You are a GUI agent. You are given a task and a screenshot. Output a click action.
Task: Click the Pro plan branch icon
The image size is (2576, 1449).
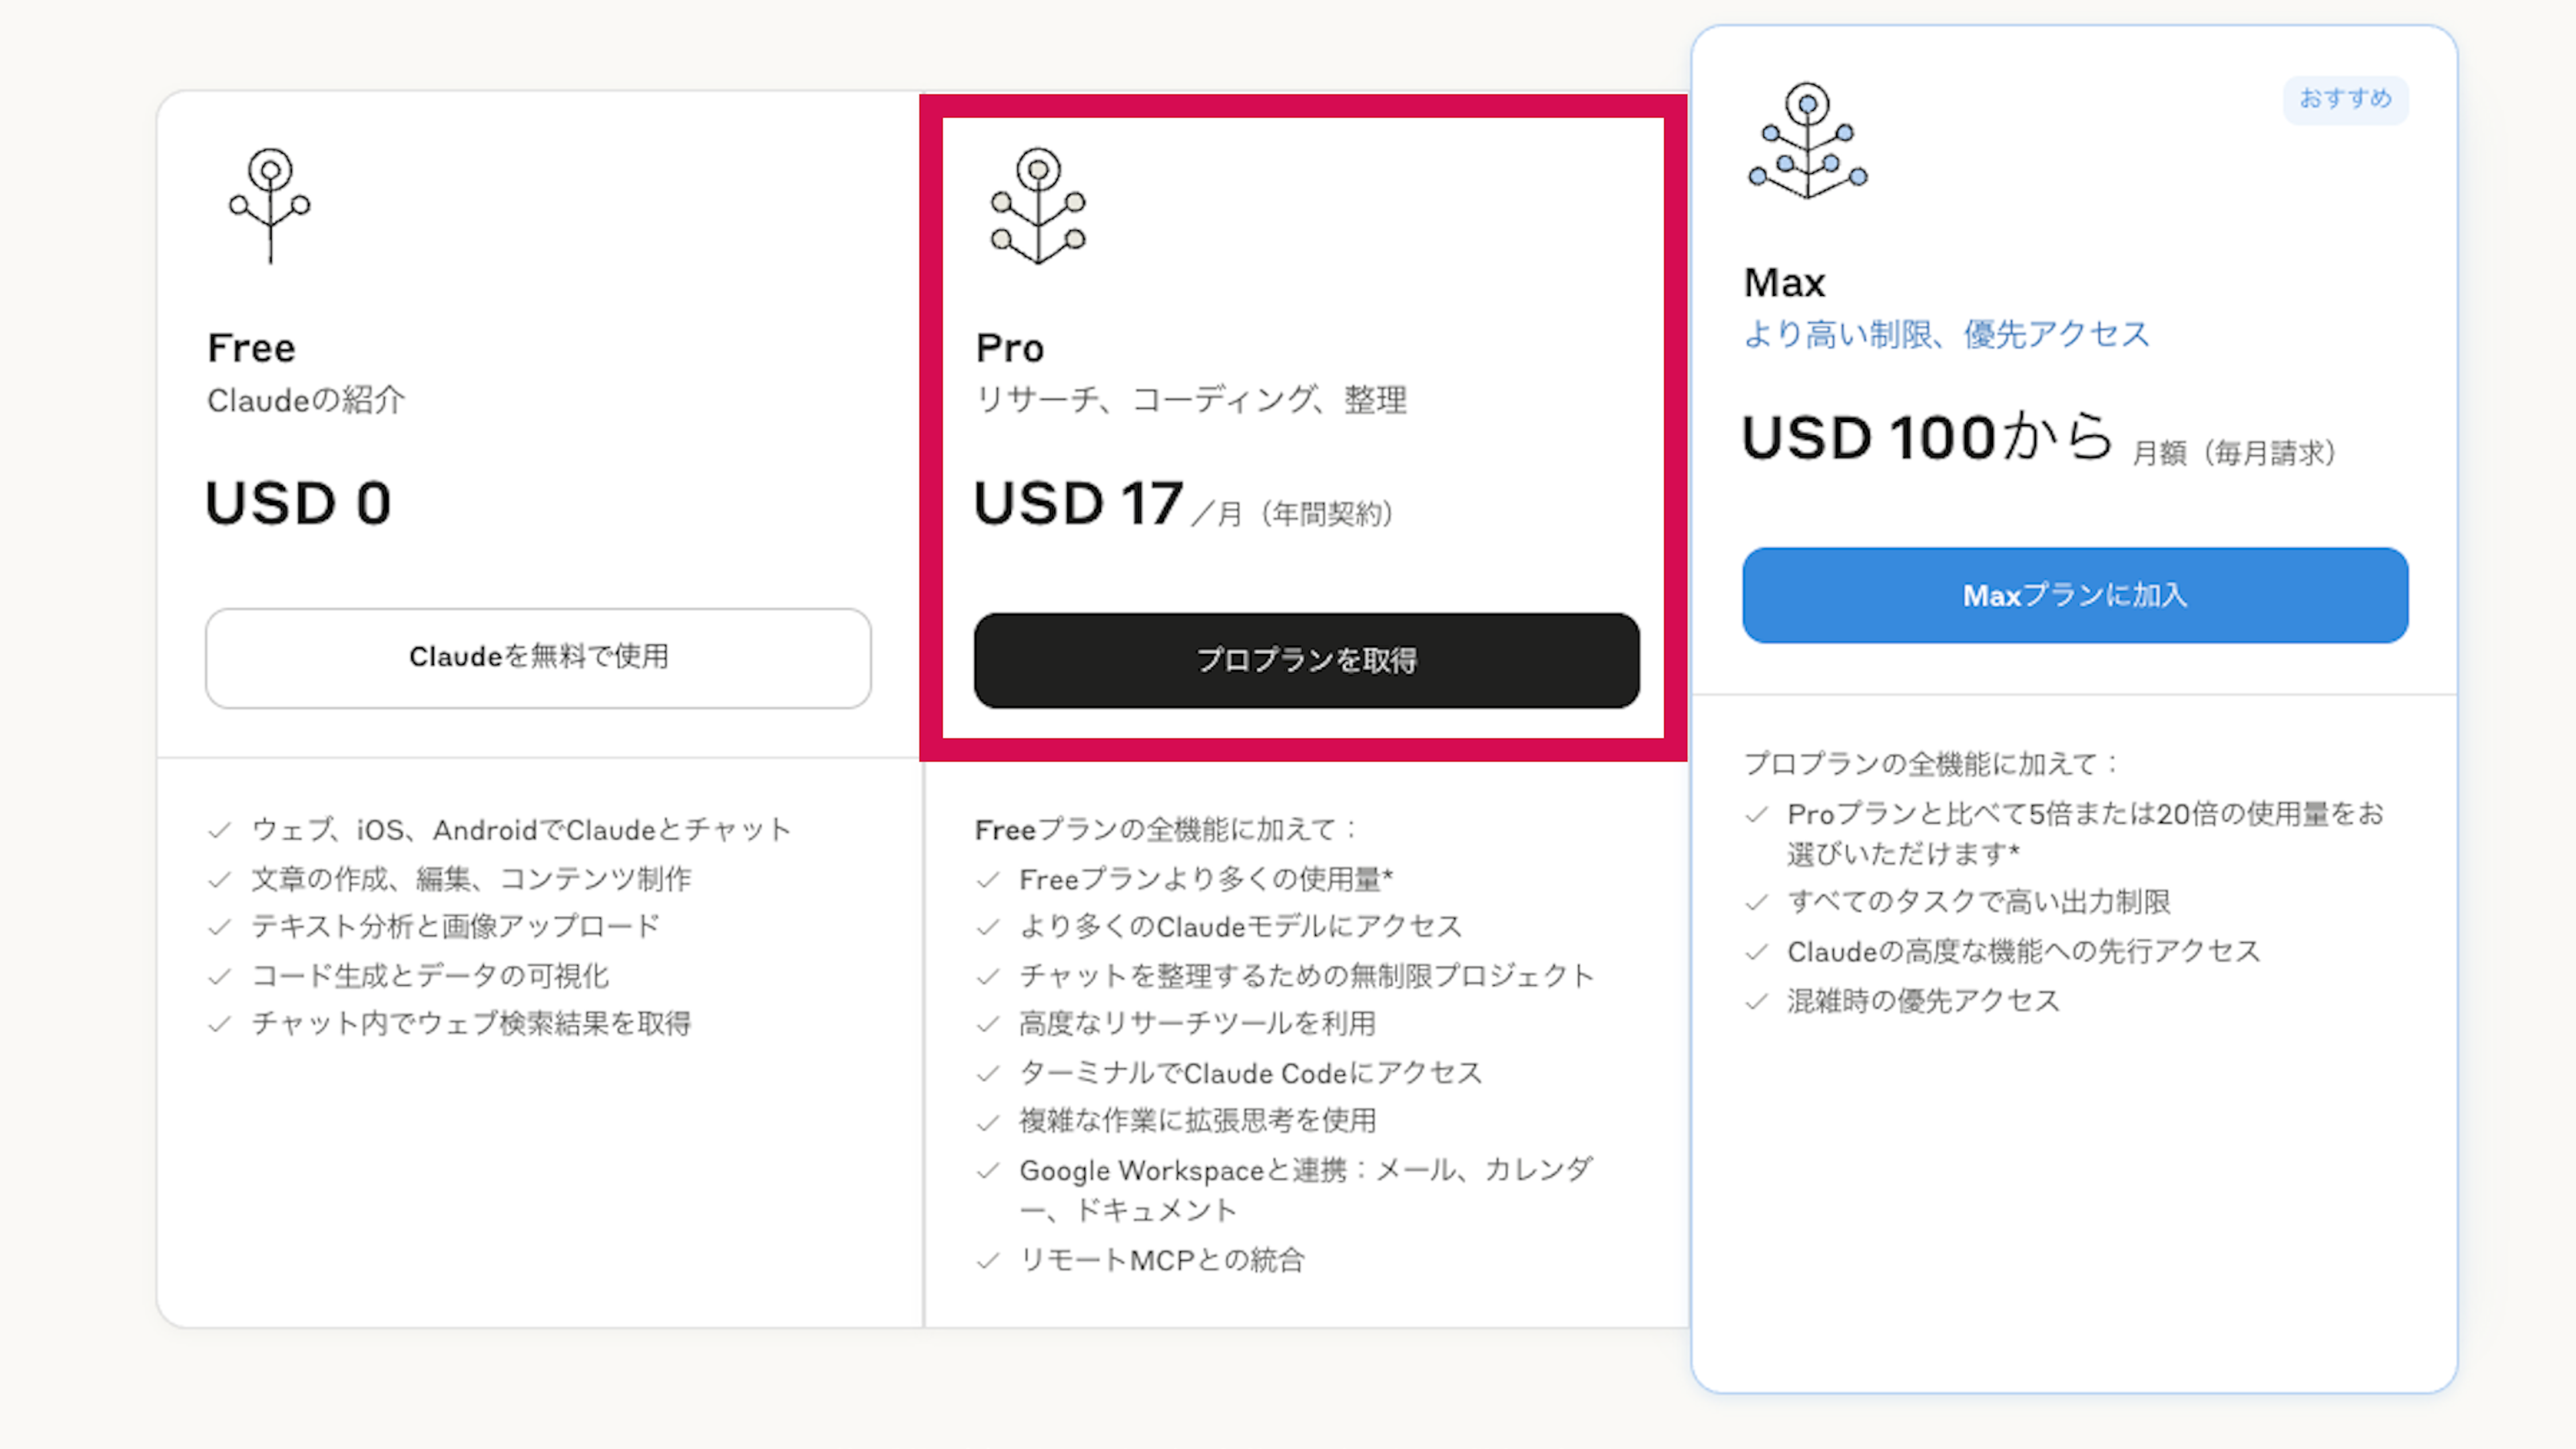(1038, 205)
